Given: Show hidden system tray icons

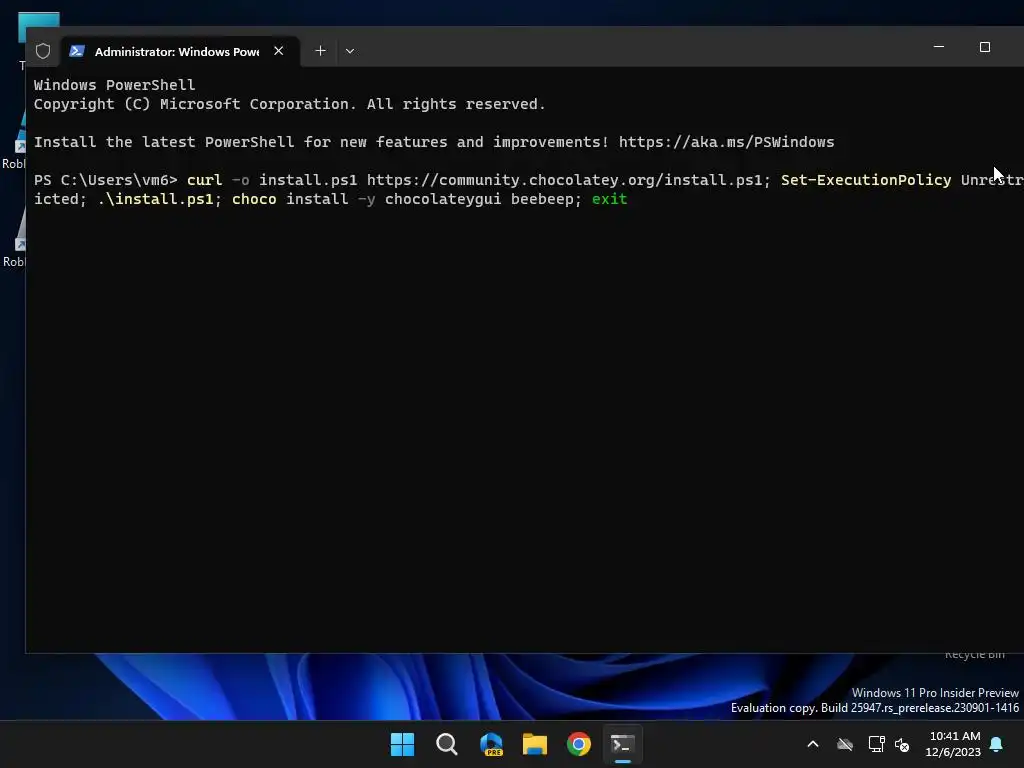Looking at the screenshot, I should (813, 744).
